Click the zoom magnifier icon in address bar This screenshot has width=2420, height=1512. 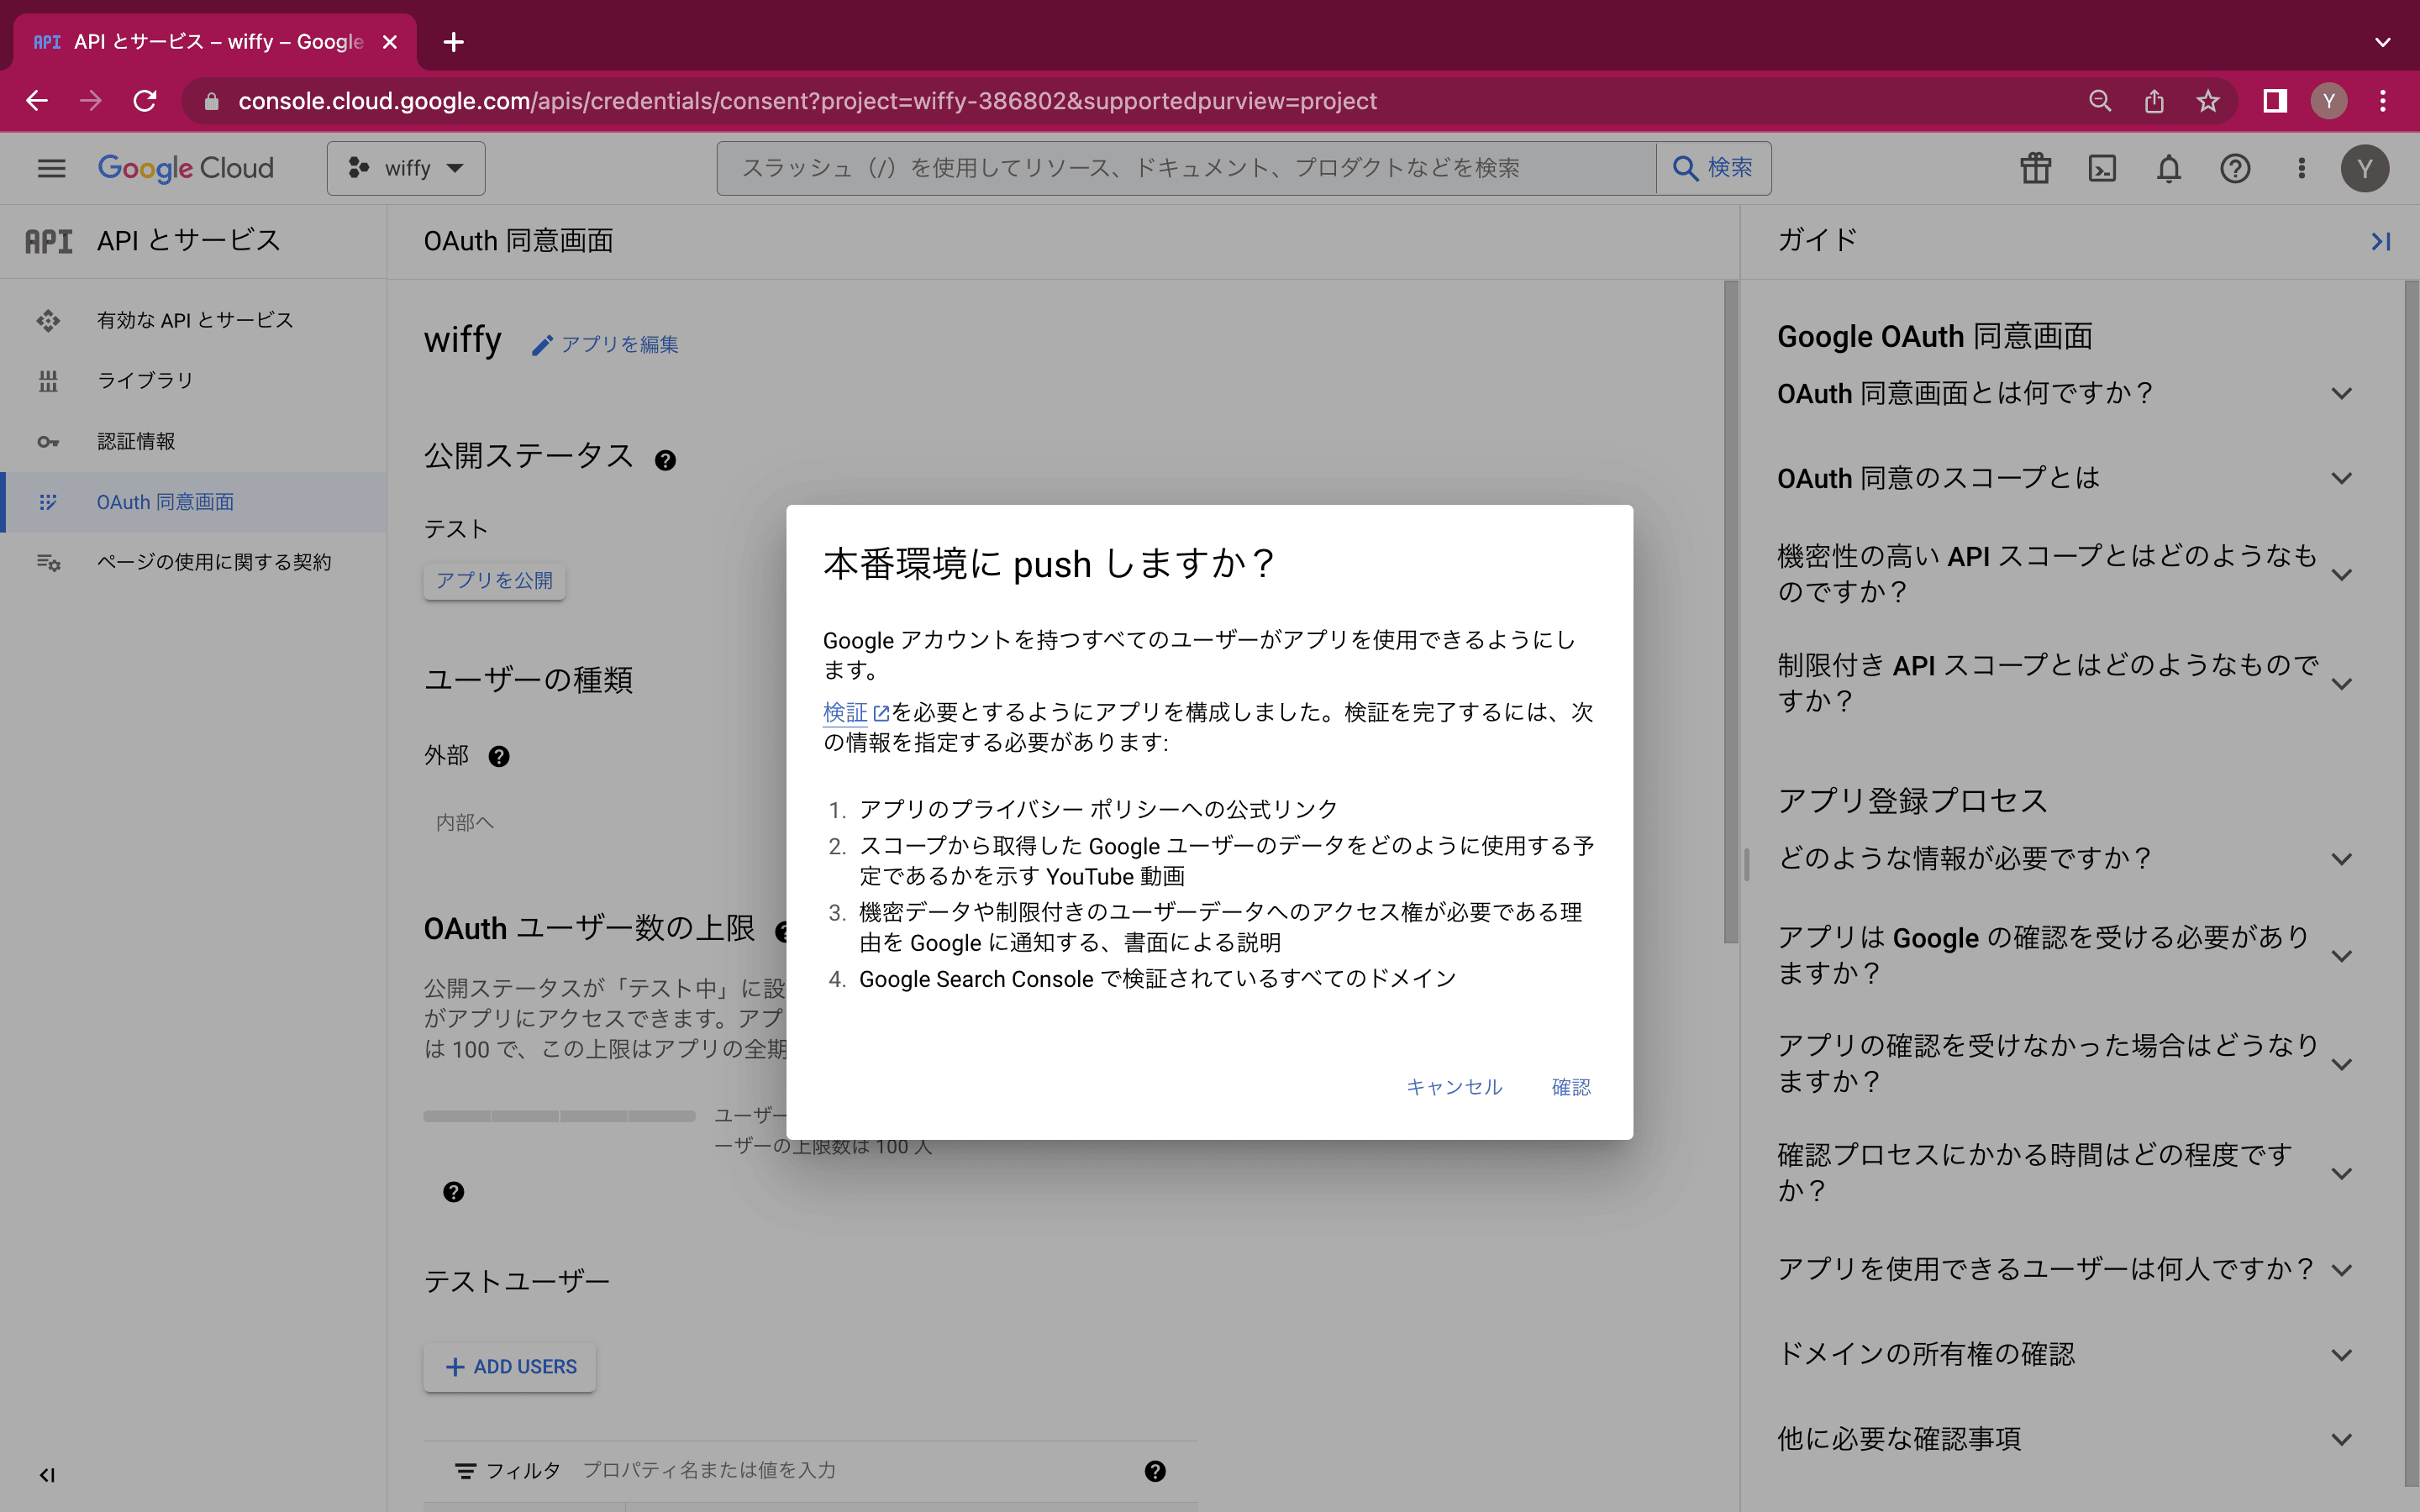tap(2100, 101)
